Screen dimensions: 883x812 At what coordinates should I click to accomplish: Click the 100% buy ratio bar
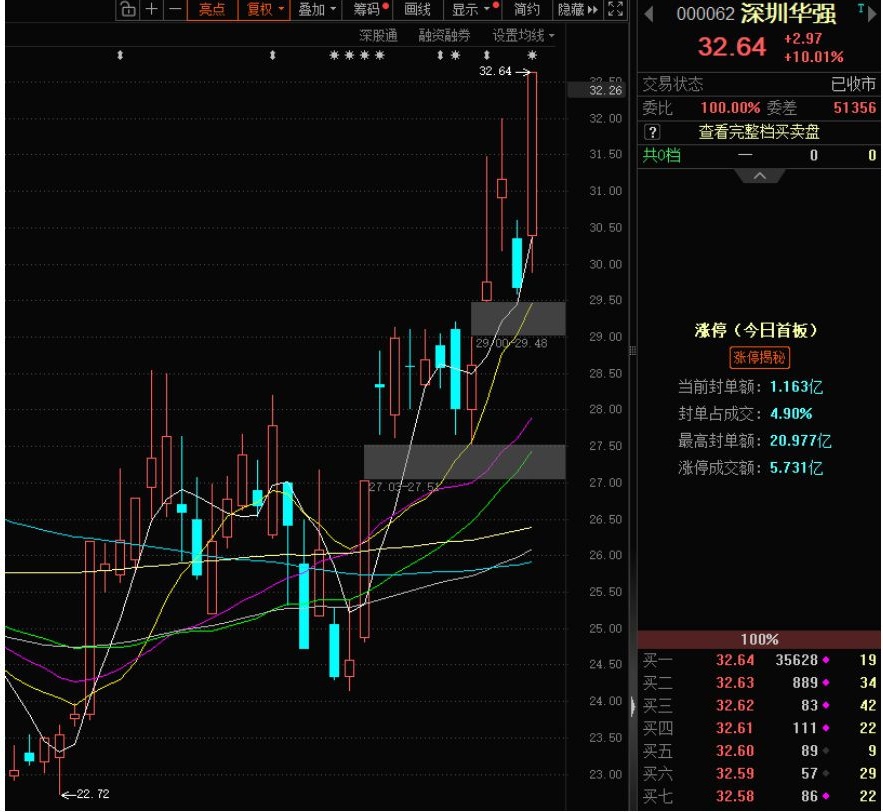pos(759,639)
